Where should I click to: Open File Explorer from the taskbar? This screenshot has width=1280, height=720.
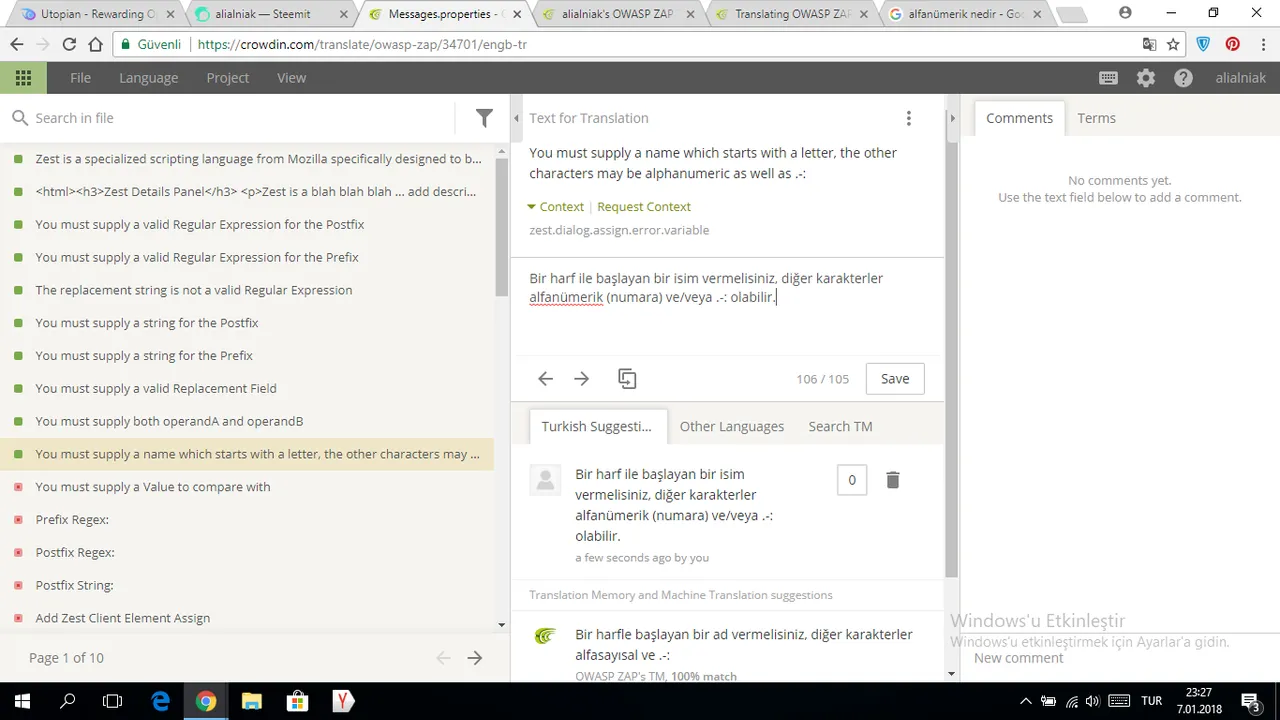251,701
